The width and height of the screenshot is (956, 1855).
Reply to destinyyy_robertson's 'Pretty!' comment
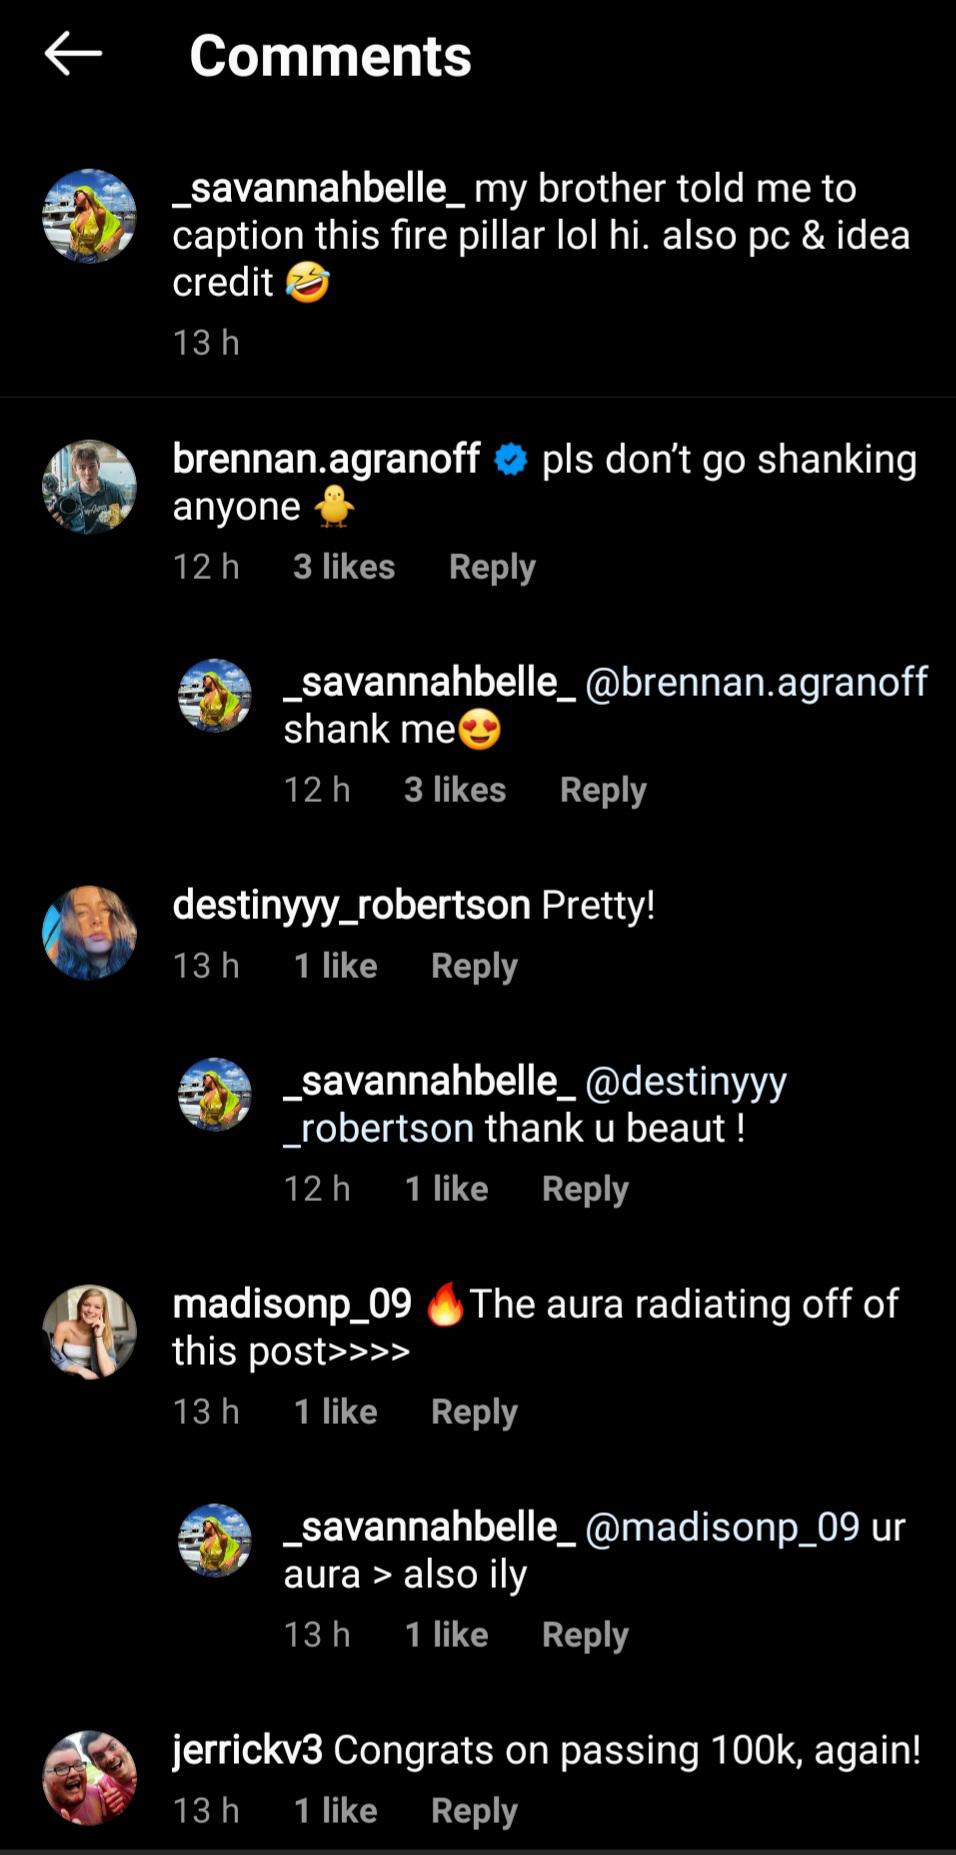[x=474, y=966]
